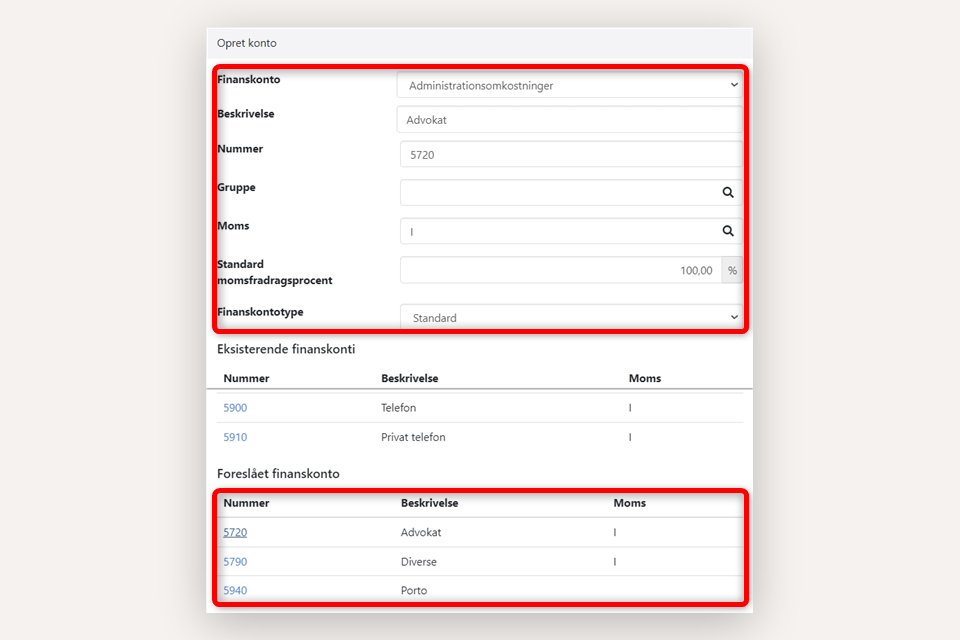Open existing account 5900 link
This screenshot has width=960, height=640.
point(235,408)
